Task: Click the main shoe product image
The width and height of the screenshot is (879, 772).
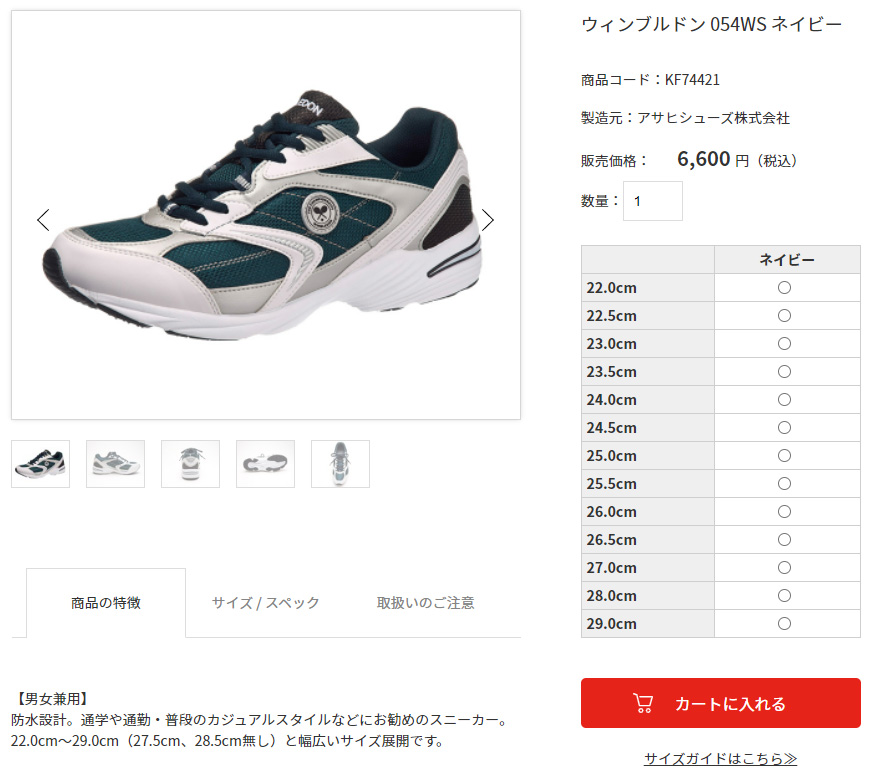Action: [266, 215]
